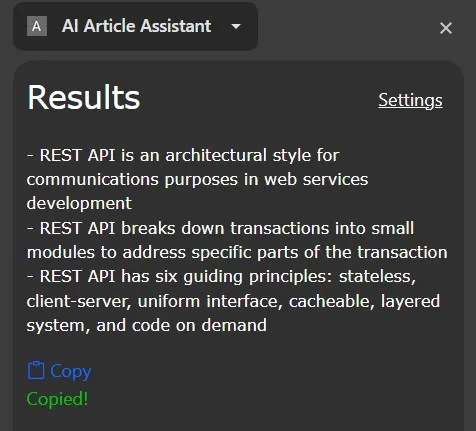Screen dimensions: 476x431
Task: Click the dark header area left of the X
Action: [347, 27]
